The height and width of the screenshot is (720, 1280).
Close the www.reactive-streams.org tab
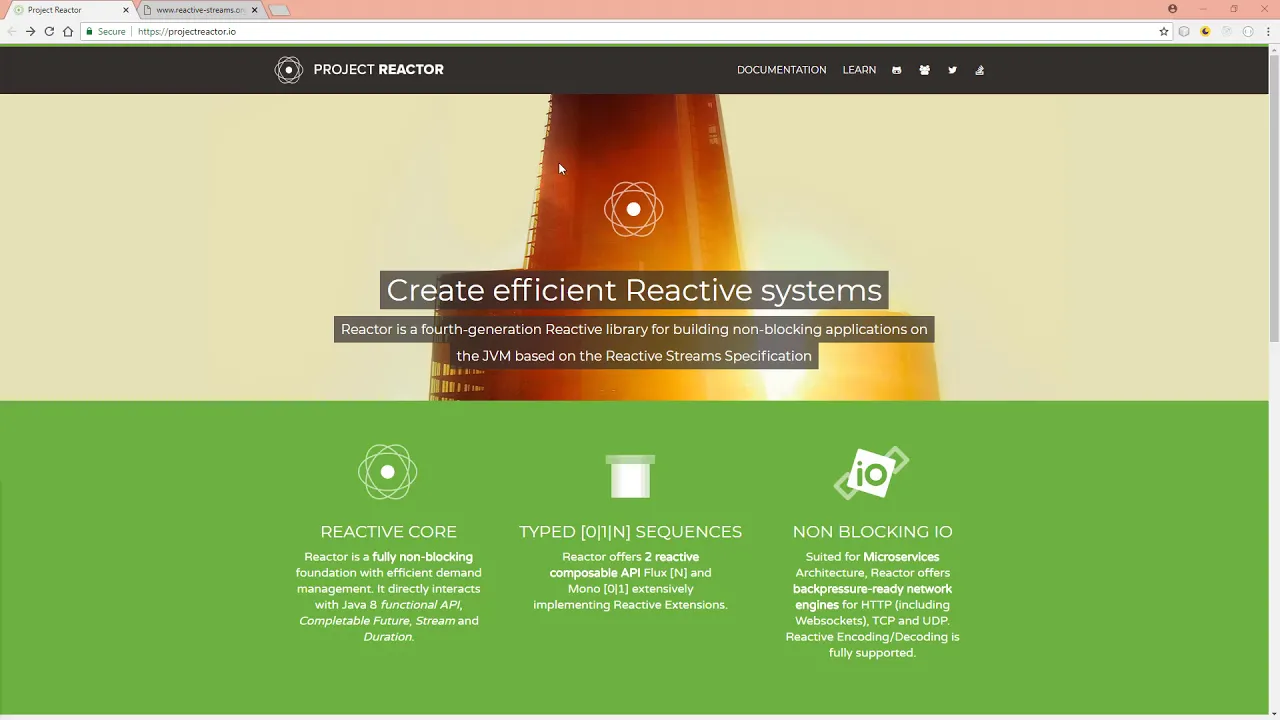(254, 10)
